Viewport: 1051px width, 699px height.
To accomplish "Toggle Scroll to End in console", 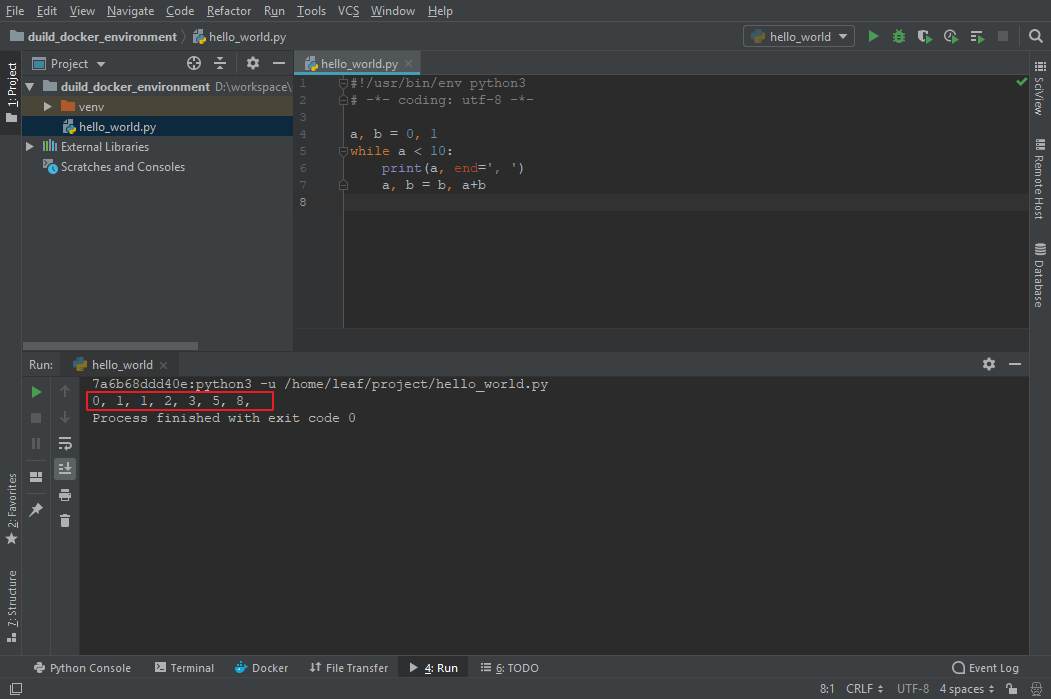I will tap(65, 468).
